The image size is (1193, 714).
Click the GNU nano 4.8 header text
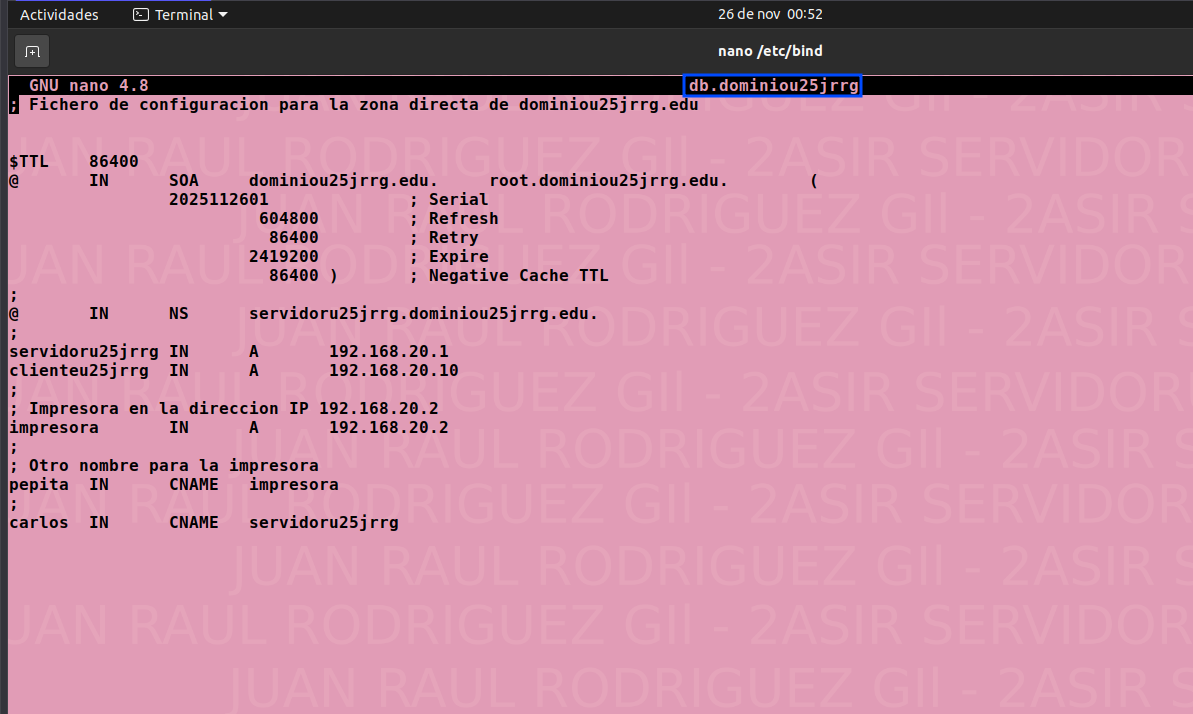click(88, 85)
